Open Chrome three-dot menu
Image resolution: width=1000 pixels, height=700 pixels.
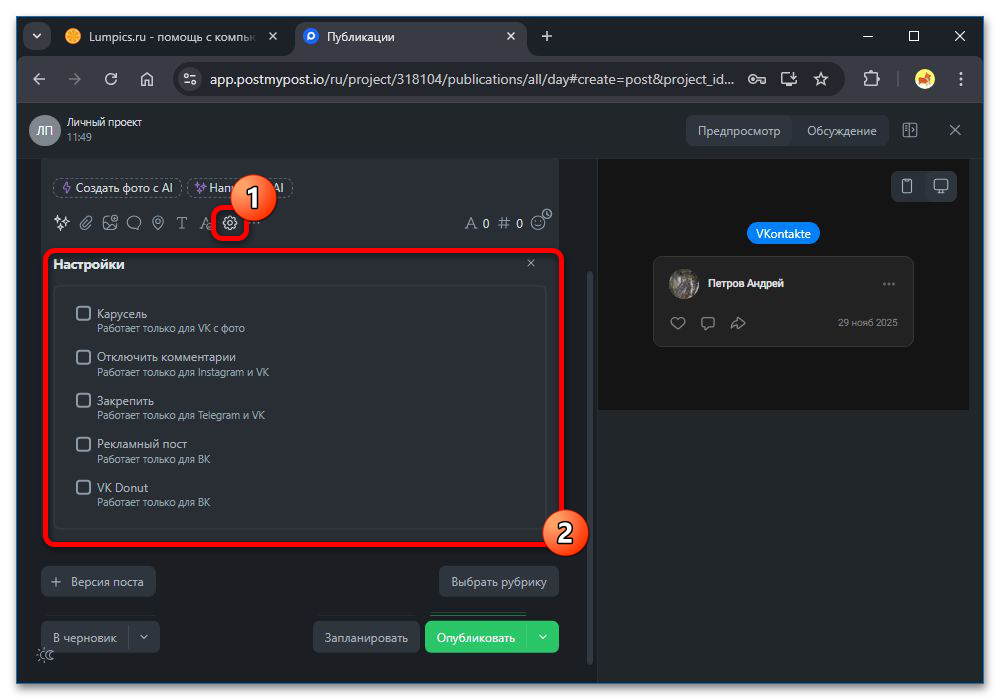coord(960,79)
